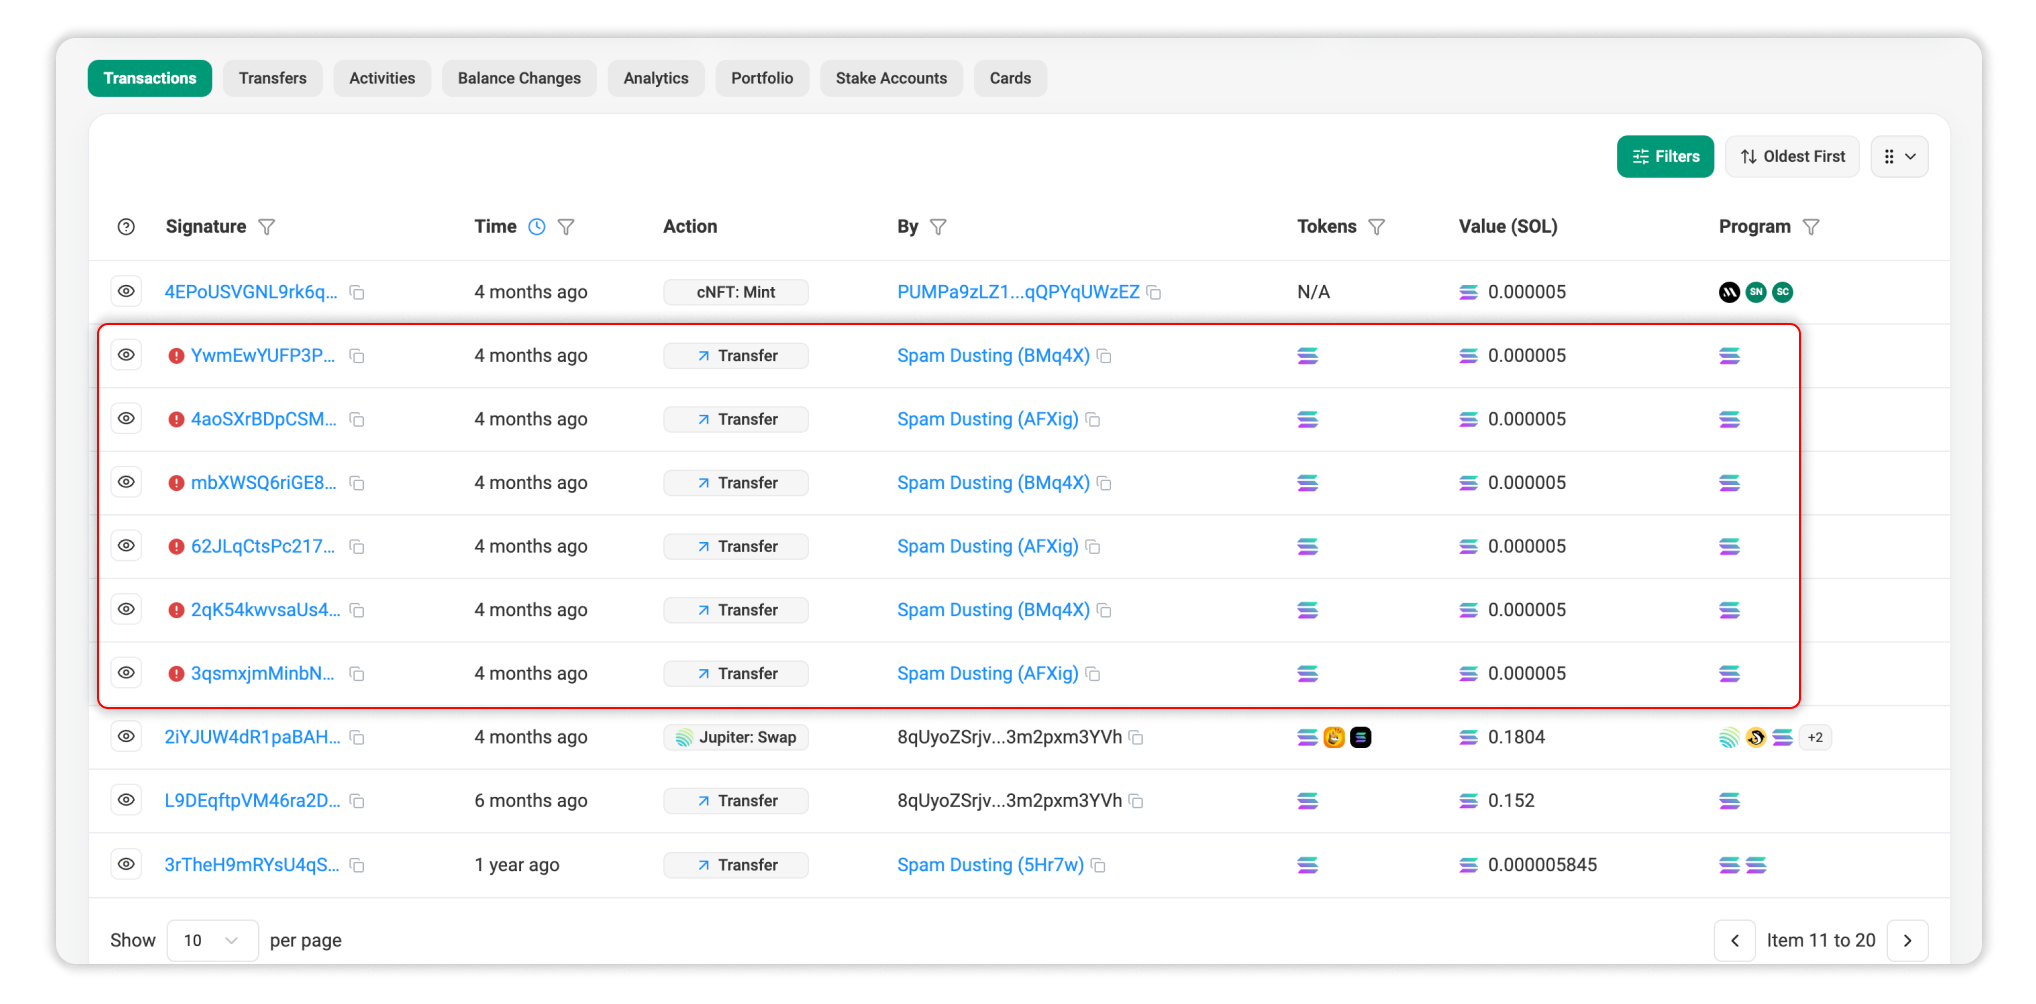The height and width of the screenshot is (1004, 2036).
Task: Copy signature mbXWSQ6riGE8
Action: [x=357, y=483]
